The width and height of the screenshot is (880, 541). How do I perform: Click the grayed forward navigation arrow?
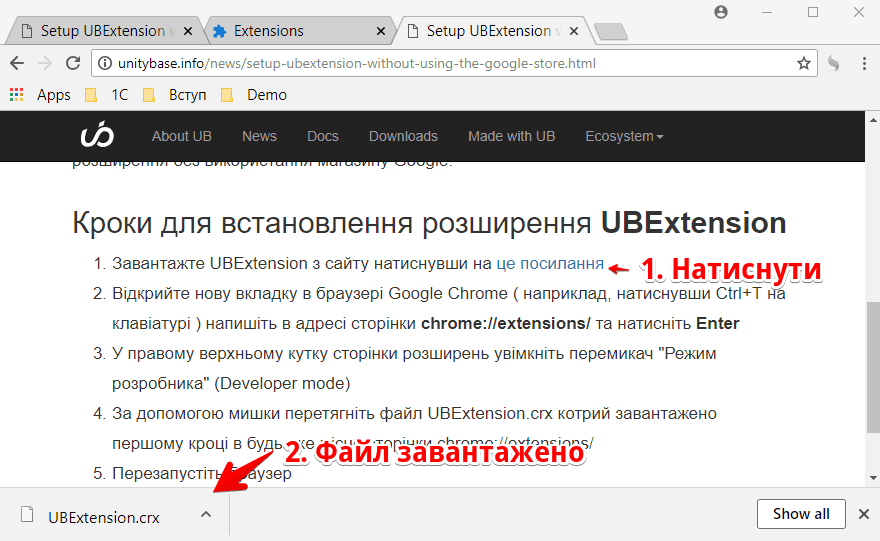point(45,63)
